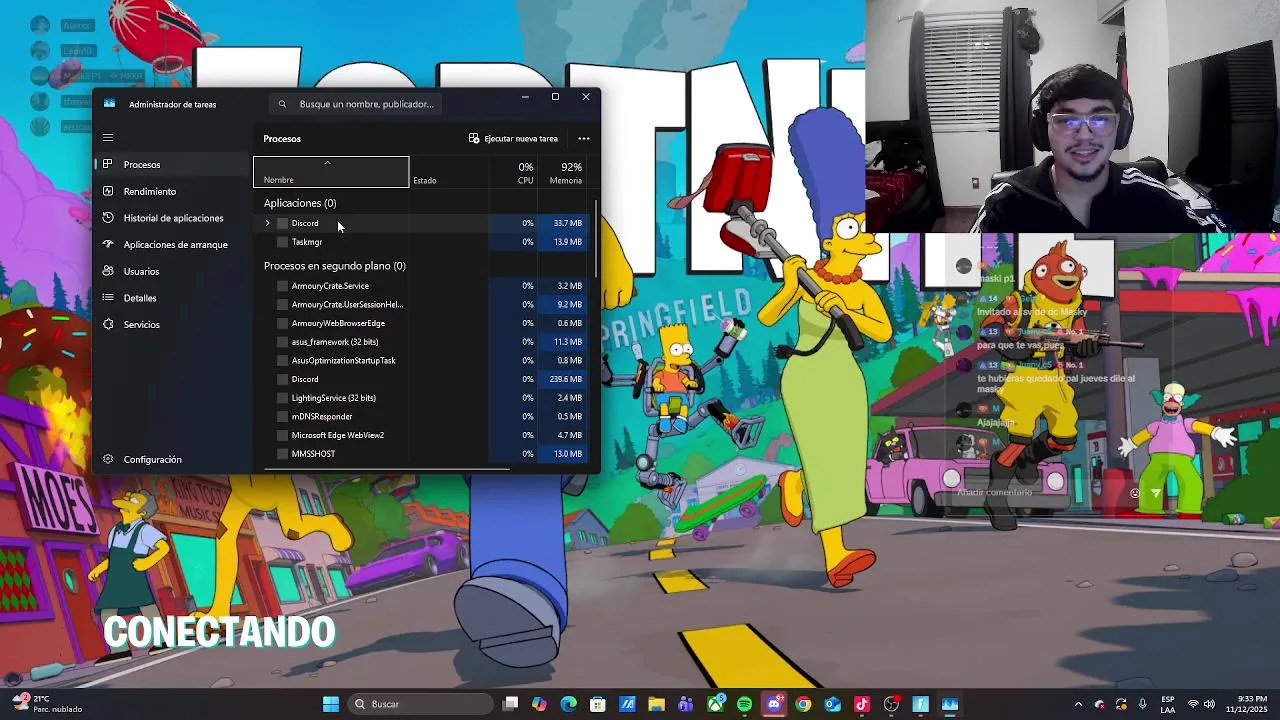The height and width of the screenshot is (720, 1280).
Task: Click Ejecutar nueva tarea button
Action: [x=513, y=138]
